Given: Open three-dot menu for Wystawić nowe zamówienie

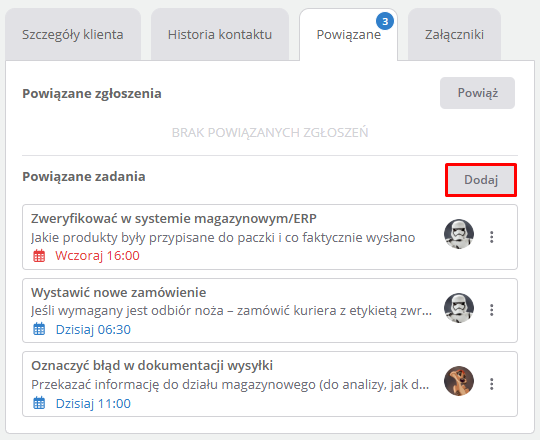Looking at the screenshot, I should tap(492, 310).
